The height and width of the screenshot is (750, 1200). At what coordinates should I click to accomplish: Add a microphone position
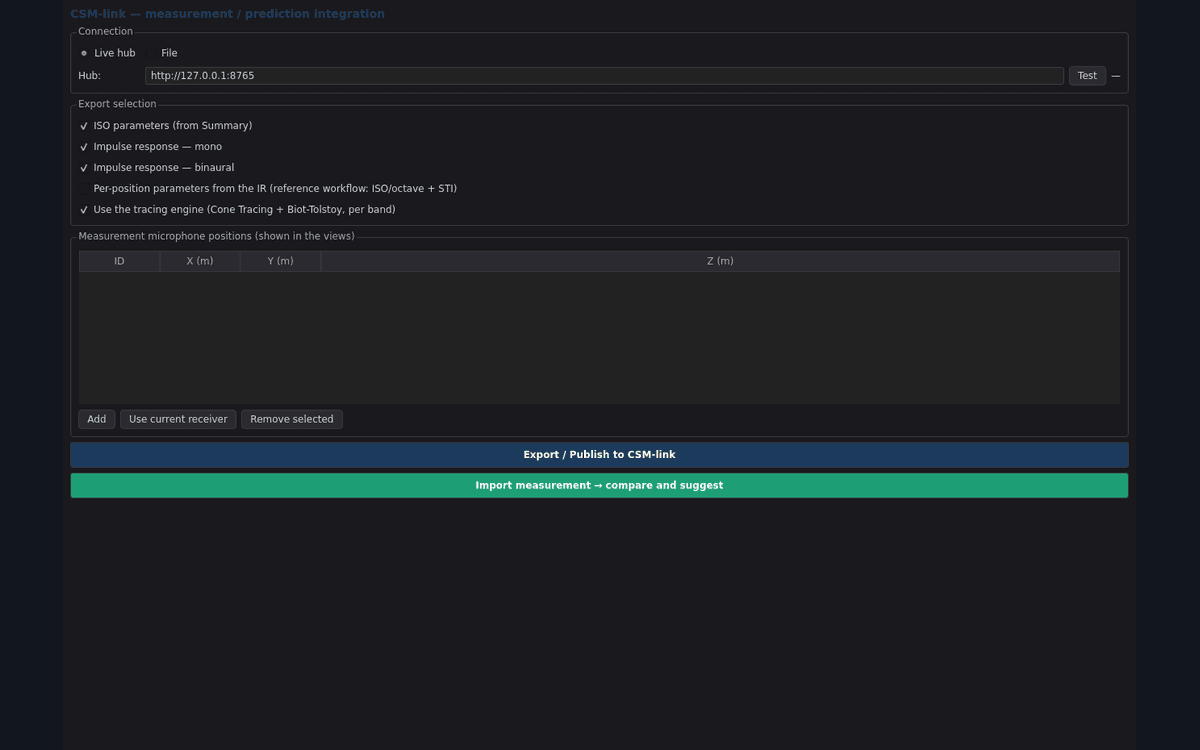97,420
